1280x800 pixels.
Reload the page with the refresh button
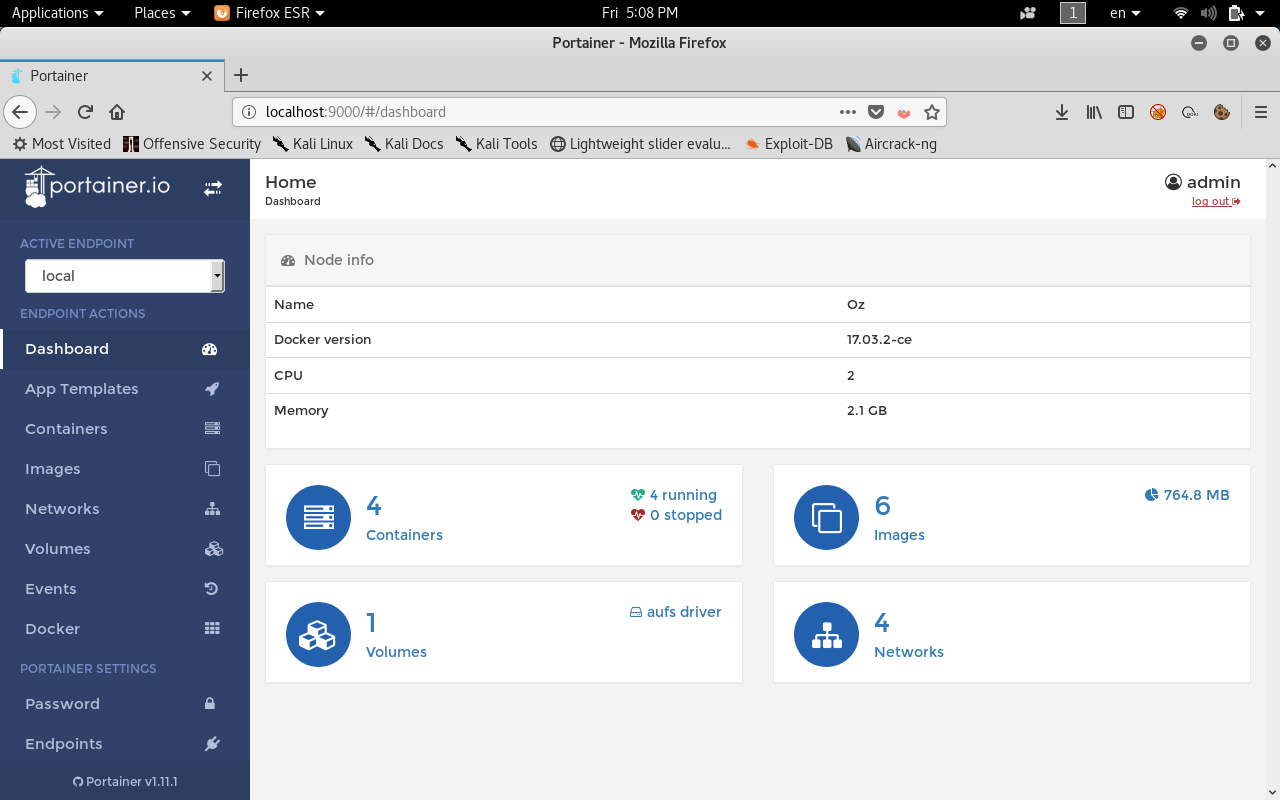click(86, 112)
